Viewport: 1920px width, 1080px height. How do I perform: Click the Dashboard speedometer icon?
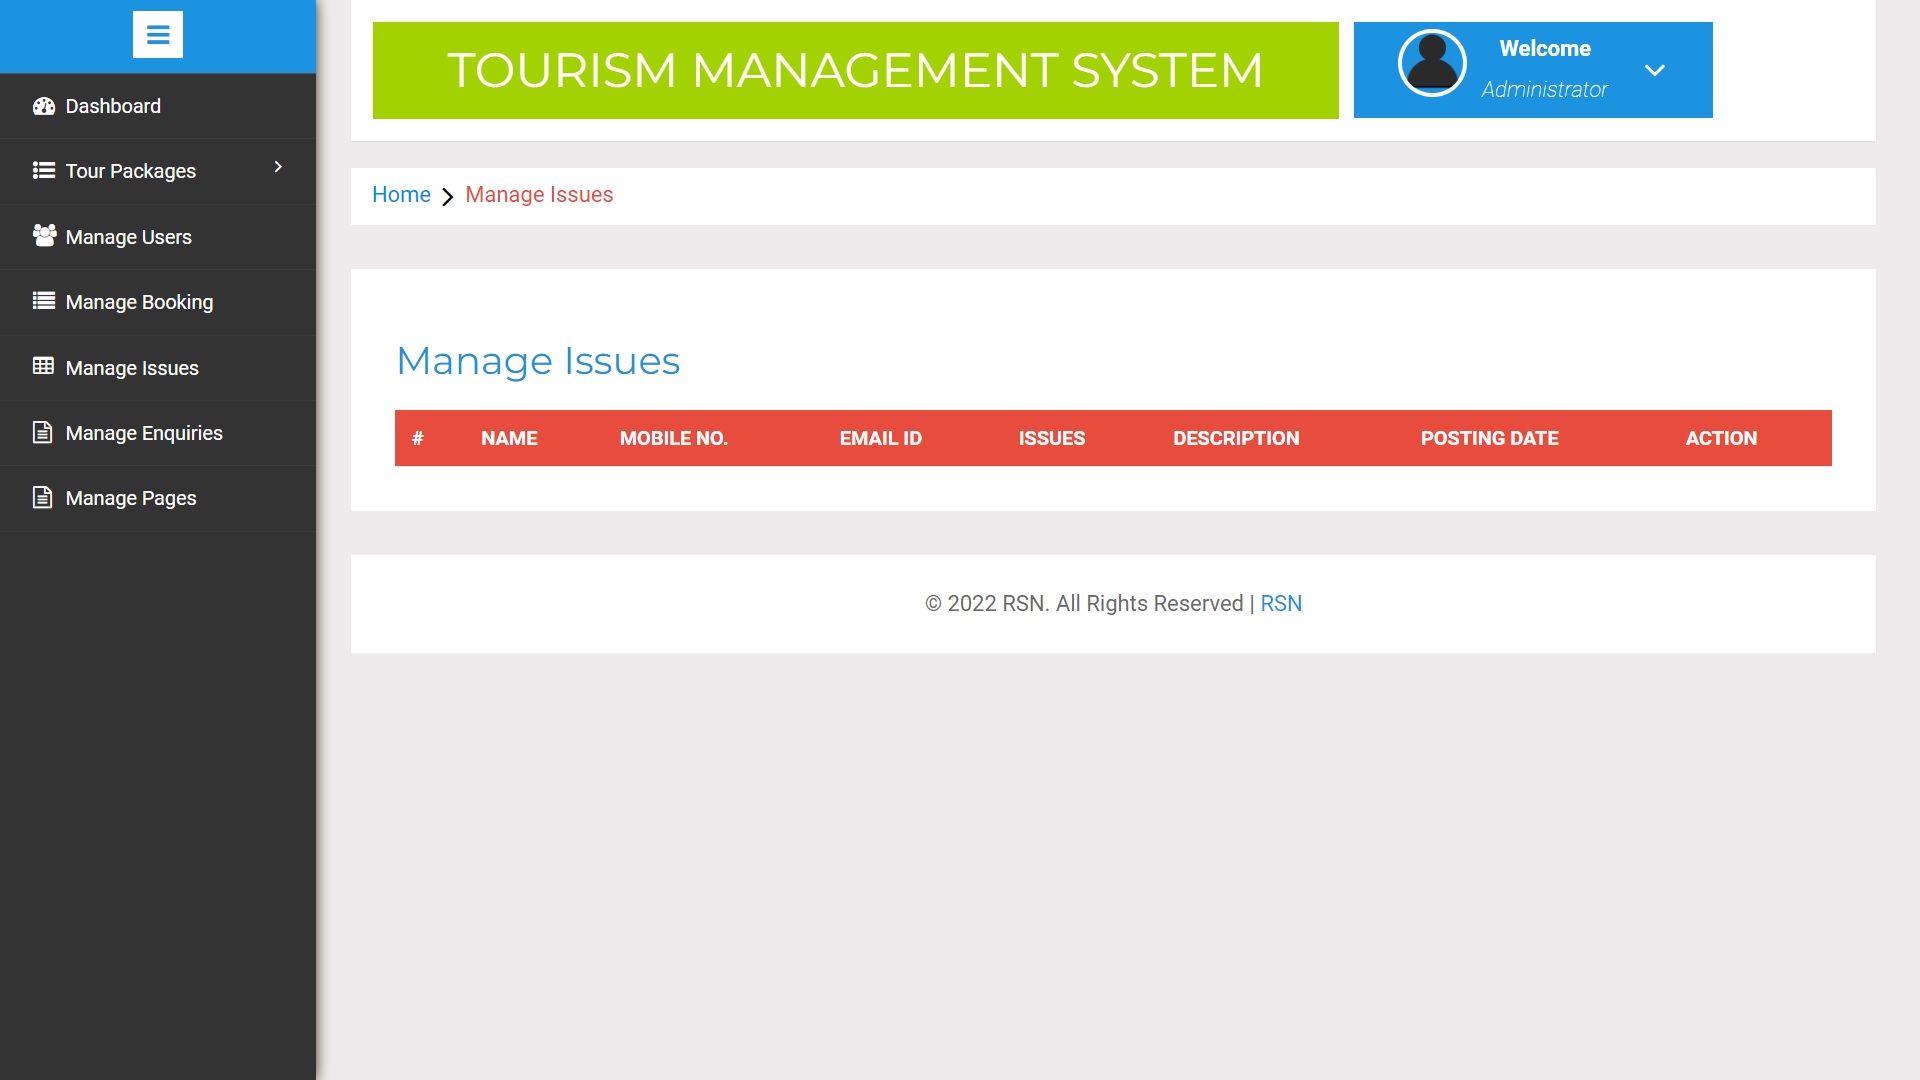44,105
